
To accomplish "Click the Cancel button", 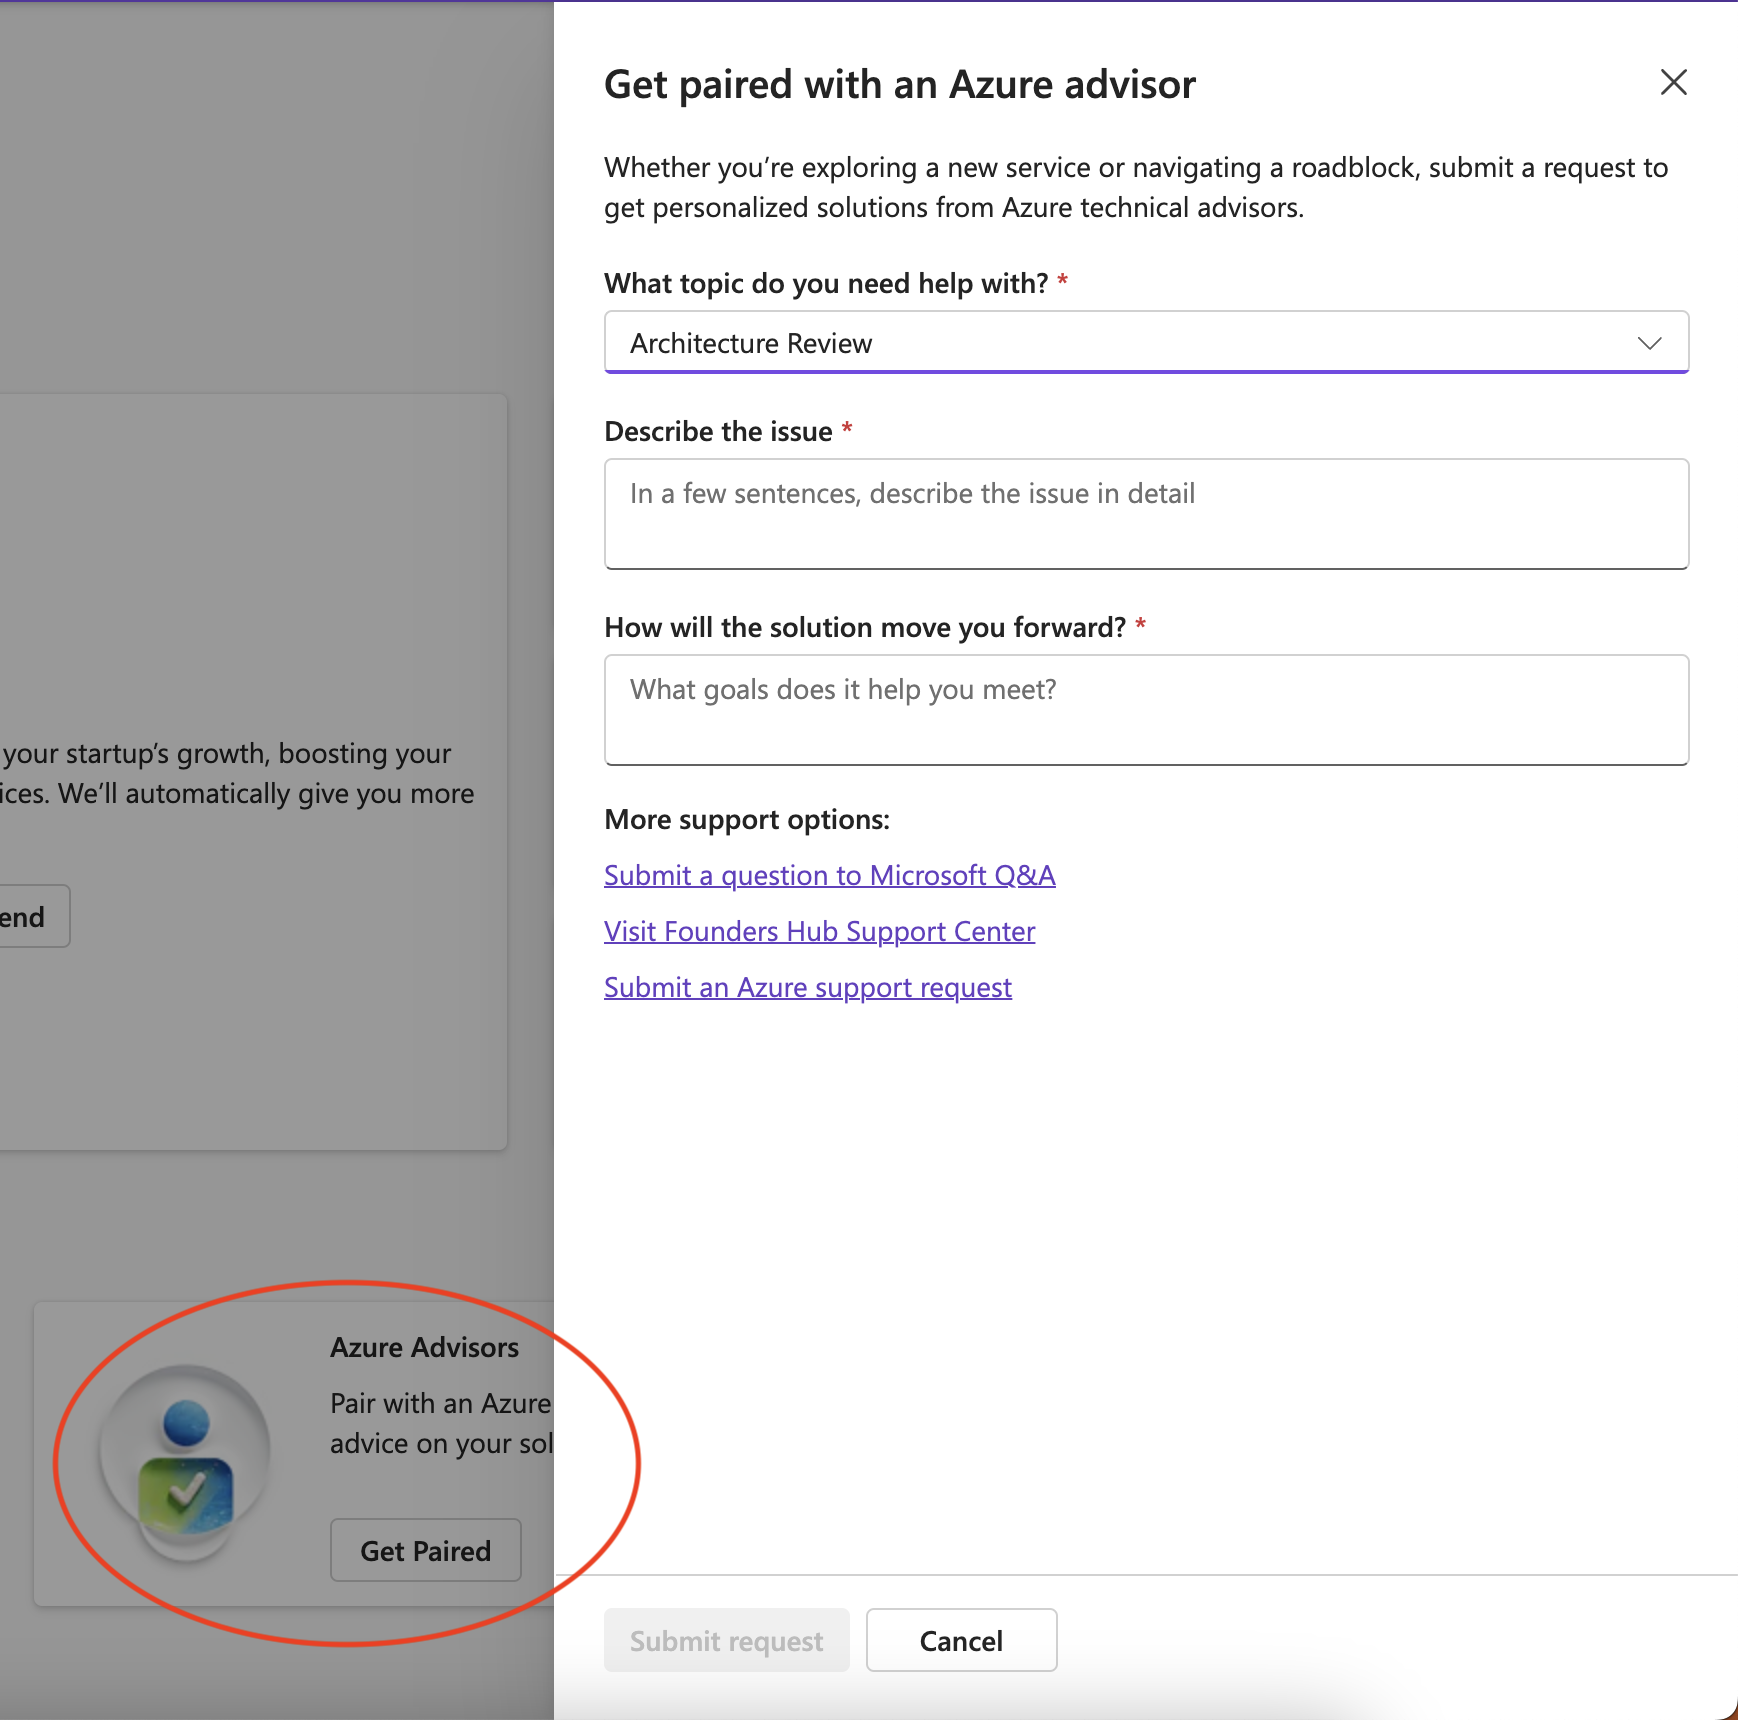I will tap(961, 1640).
